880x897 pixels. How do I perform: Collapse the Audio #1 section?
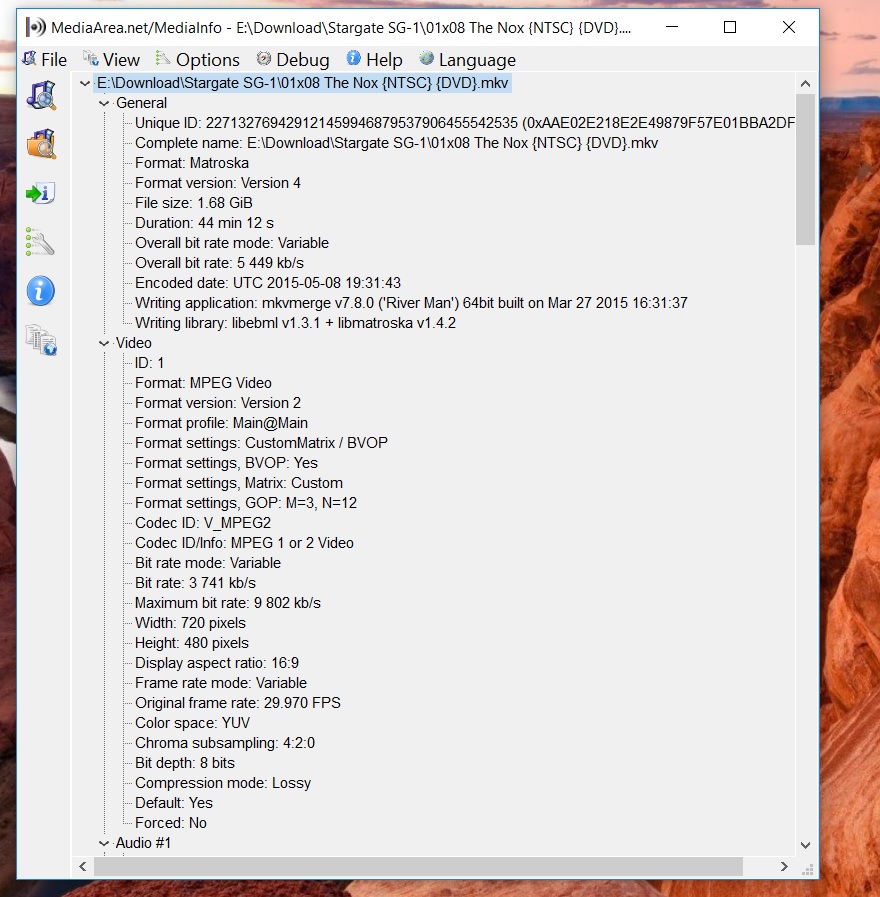tap(104, 843)
